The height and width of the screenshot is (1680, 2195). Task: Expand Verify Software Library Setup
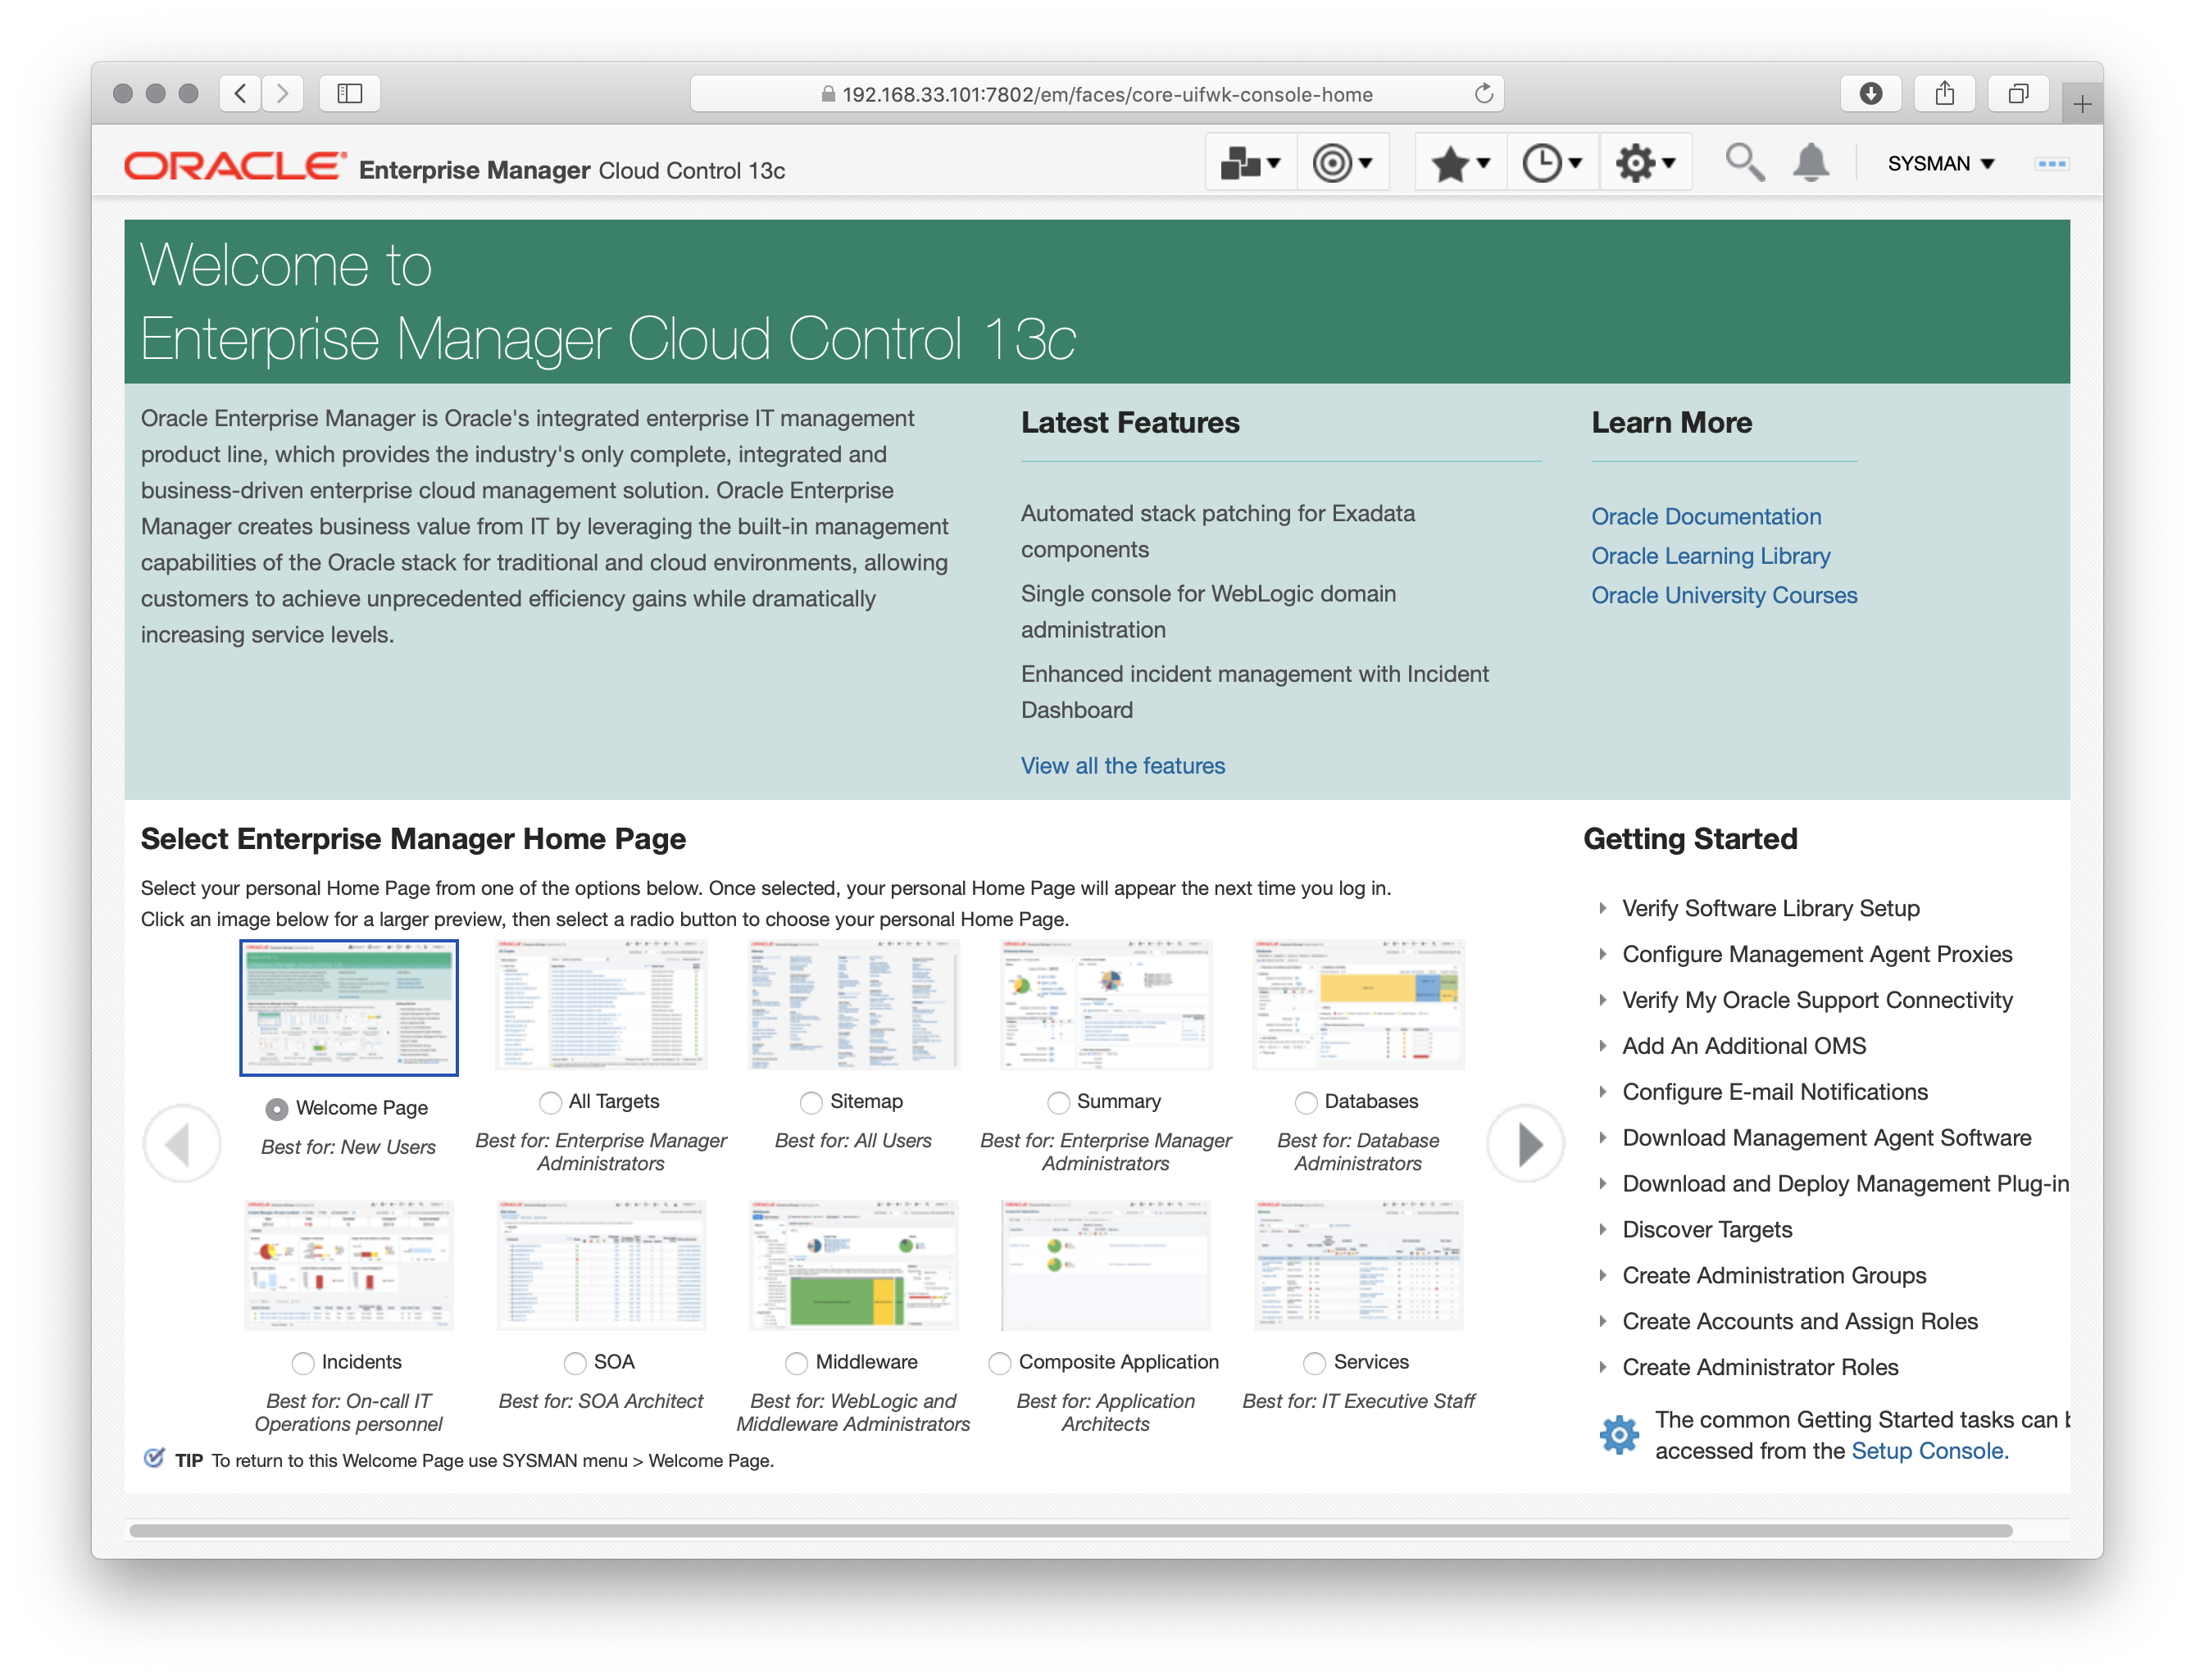1602,908
